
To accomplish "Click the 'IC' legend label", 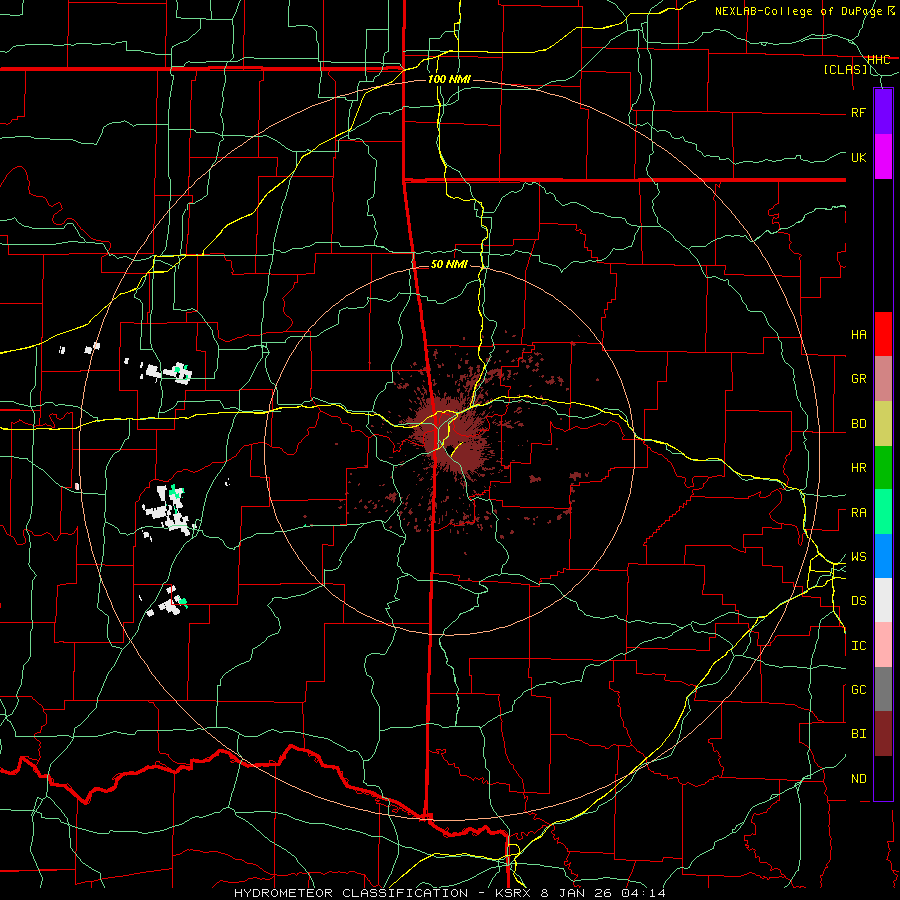I will 858,646.
